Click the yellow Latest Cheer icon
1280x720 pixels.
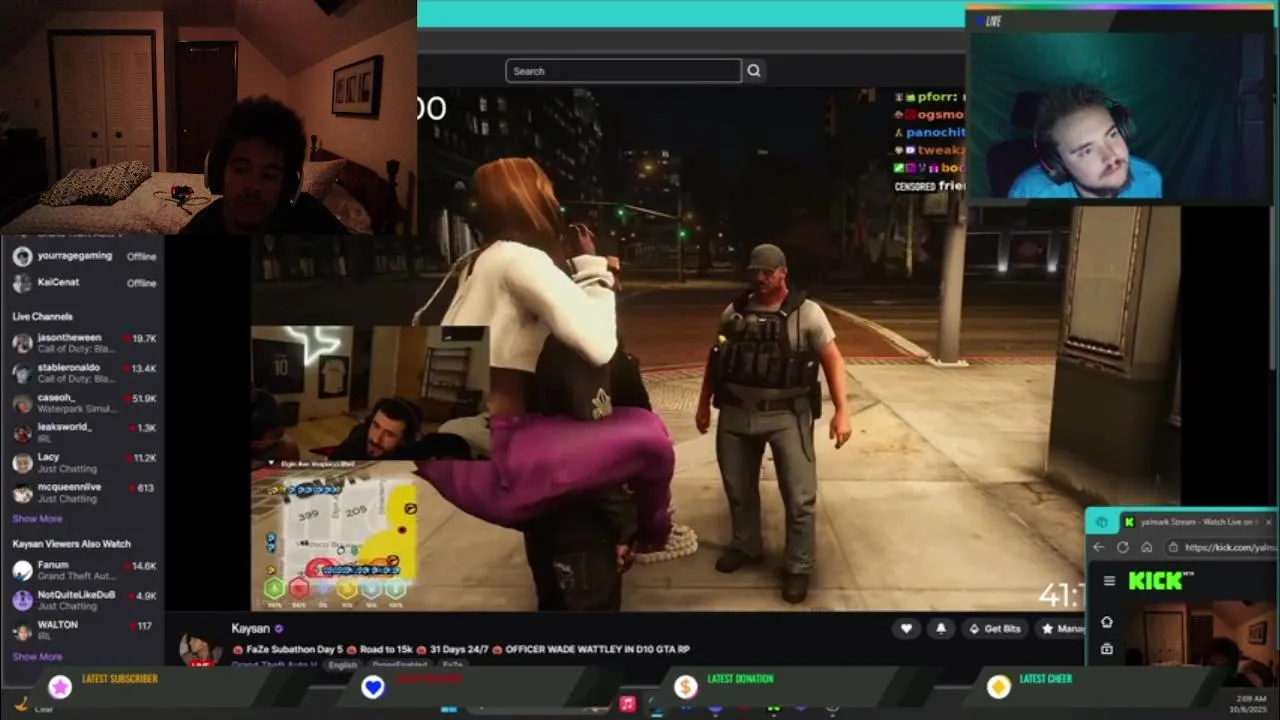click(998, 687)
